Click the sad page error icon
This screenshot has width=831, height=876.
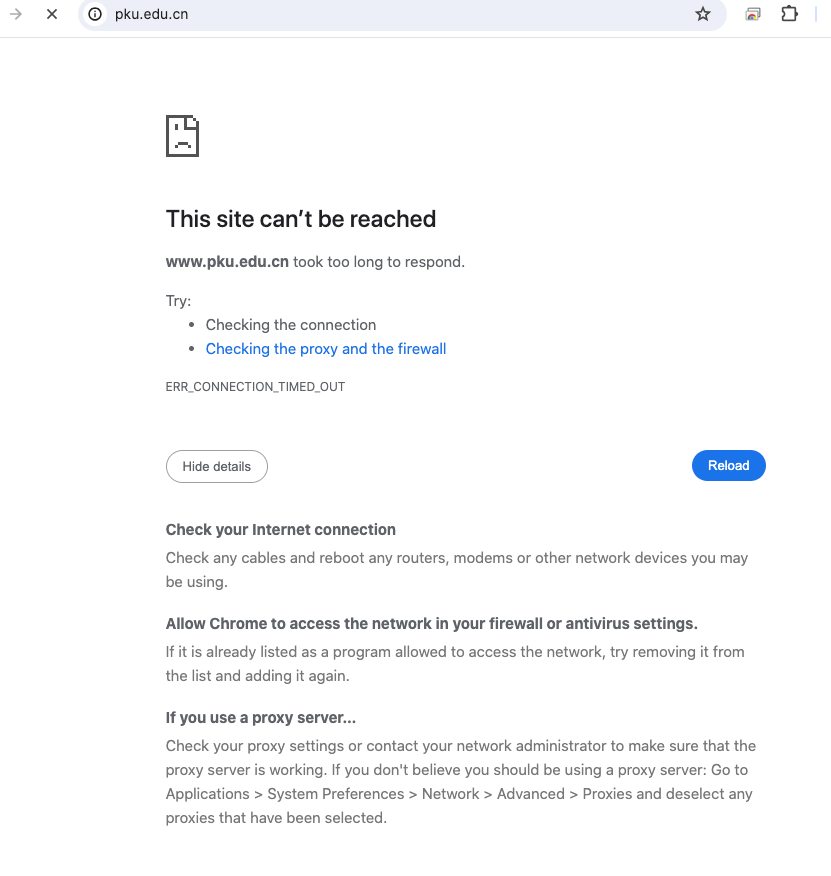(182, 136)
